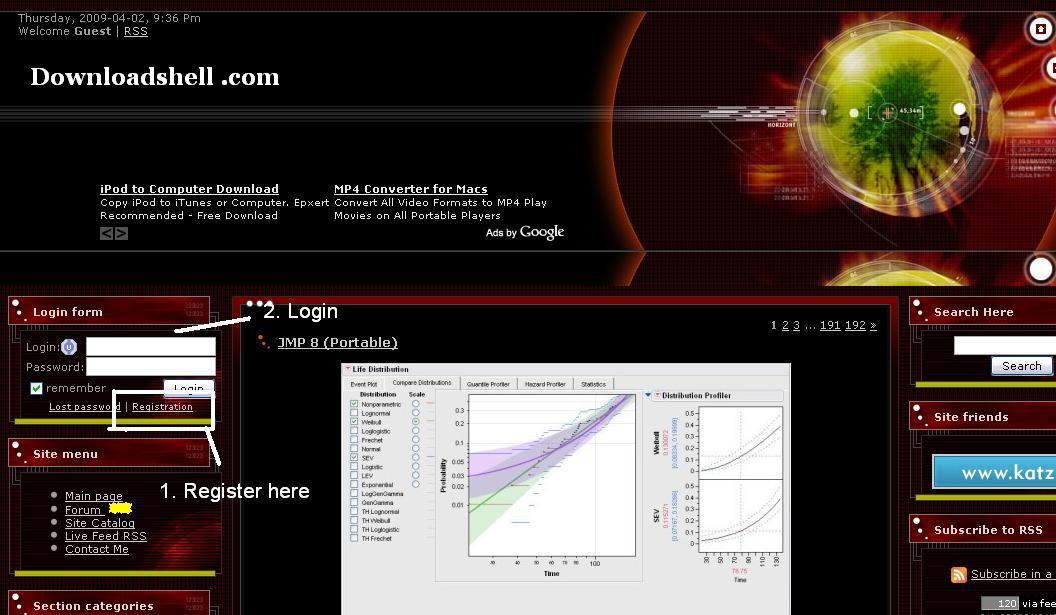This screenshot has height=615, width=1056.
Task: Go to page 2 of posts
Action: 785,326
